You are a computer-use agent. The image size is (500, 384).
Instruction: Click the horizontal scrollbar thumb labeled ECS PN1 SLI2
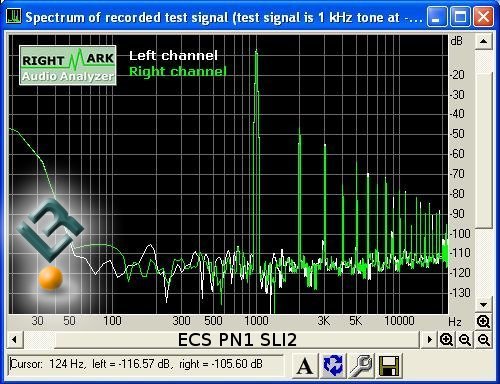point(237,340)
